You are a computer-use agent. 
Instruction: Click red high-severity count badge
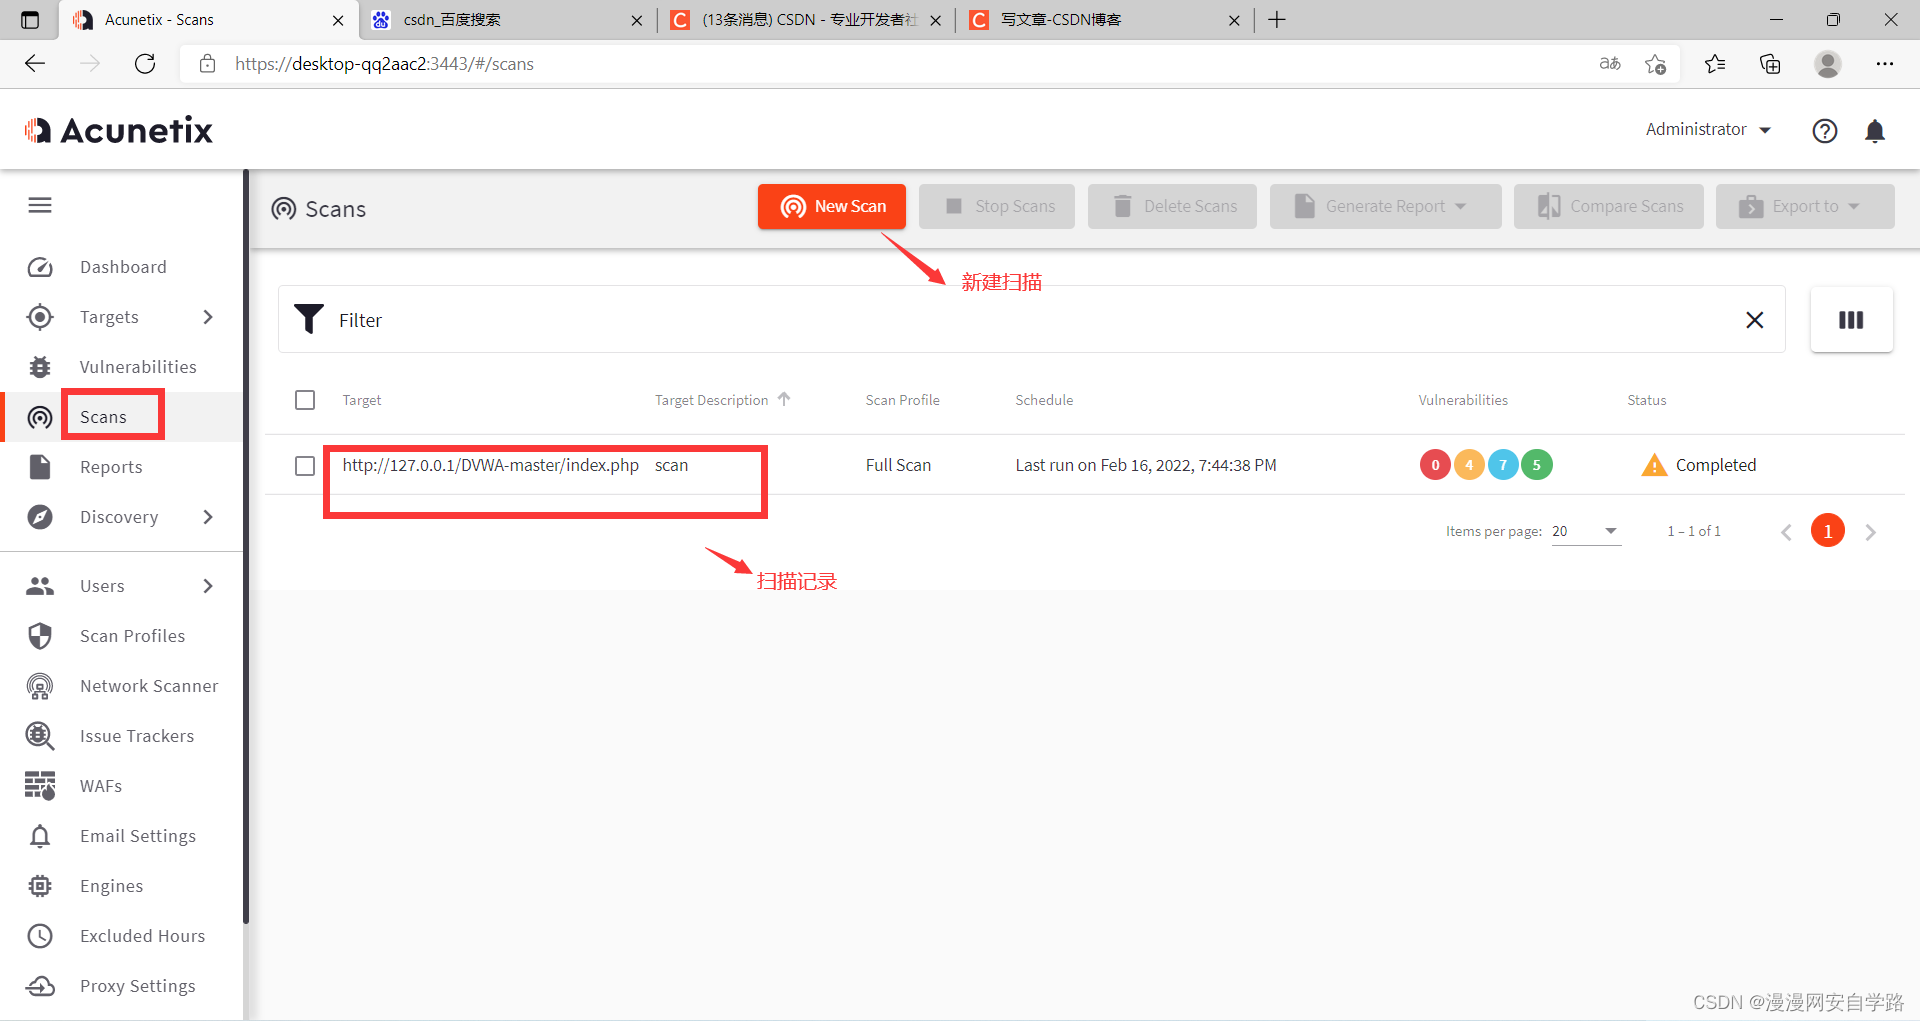1435,465
